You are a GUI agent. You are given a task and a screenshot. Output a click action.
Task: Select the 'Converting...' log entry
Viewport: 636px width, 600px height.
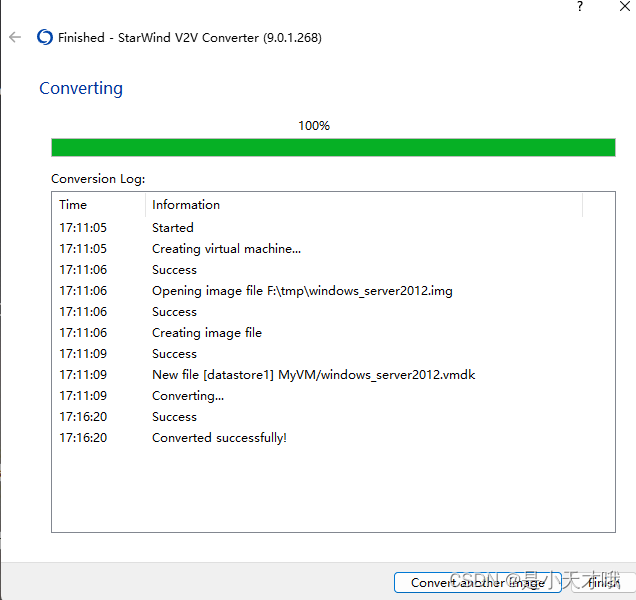[x=333, y=396]
